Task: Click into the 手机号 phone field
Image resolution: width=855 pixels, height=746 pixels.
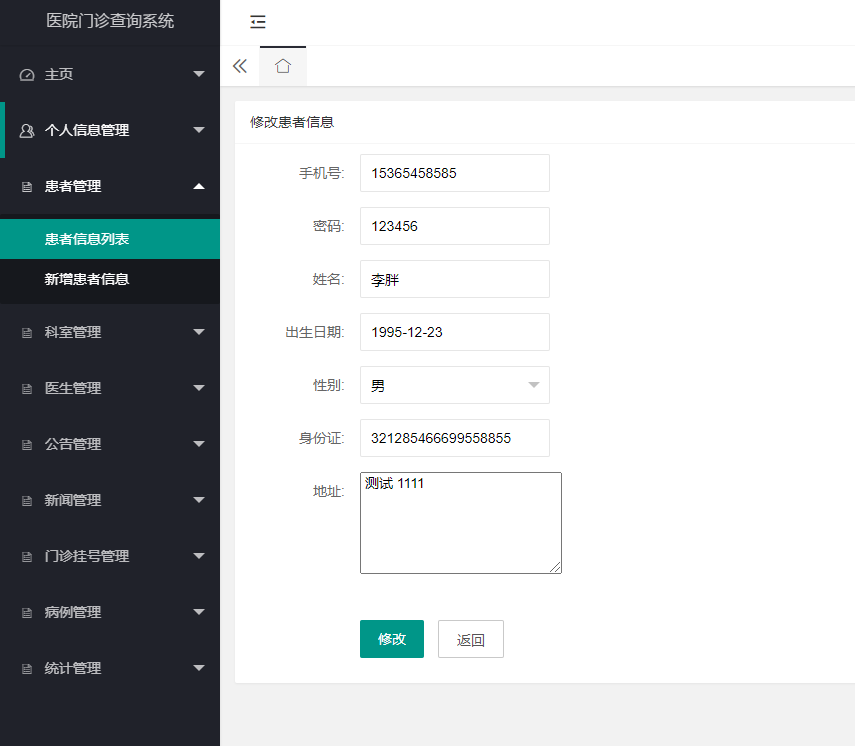Action: click(x=455, y=173)
